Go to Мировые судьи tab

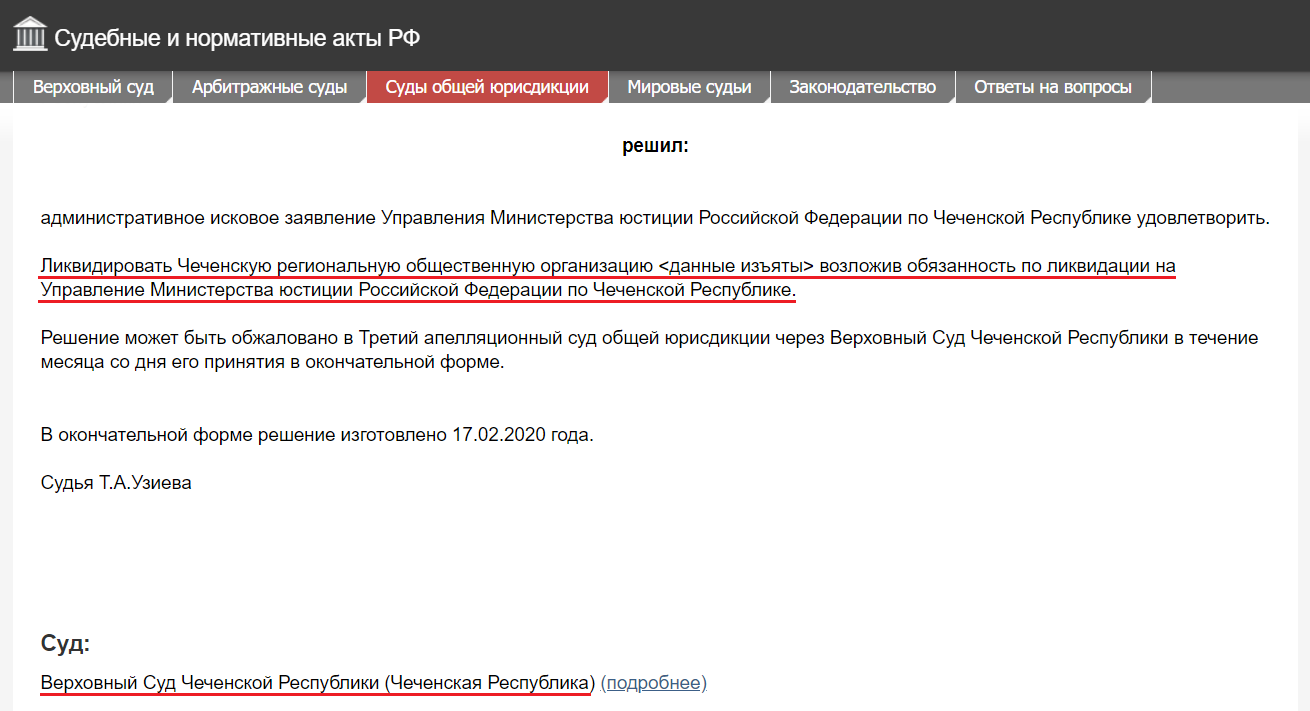(689, 87)
